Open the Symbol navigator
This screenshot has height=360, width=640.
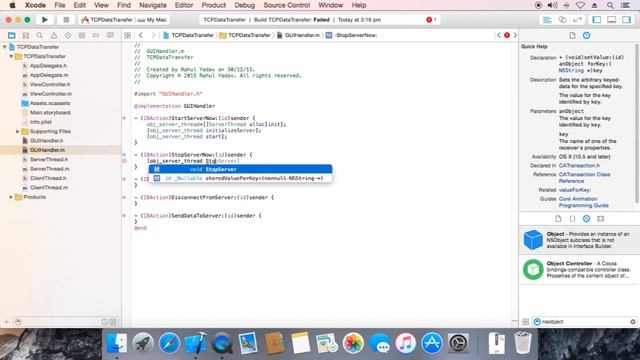26,36
